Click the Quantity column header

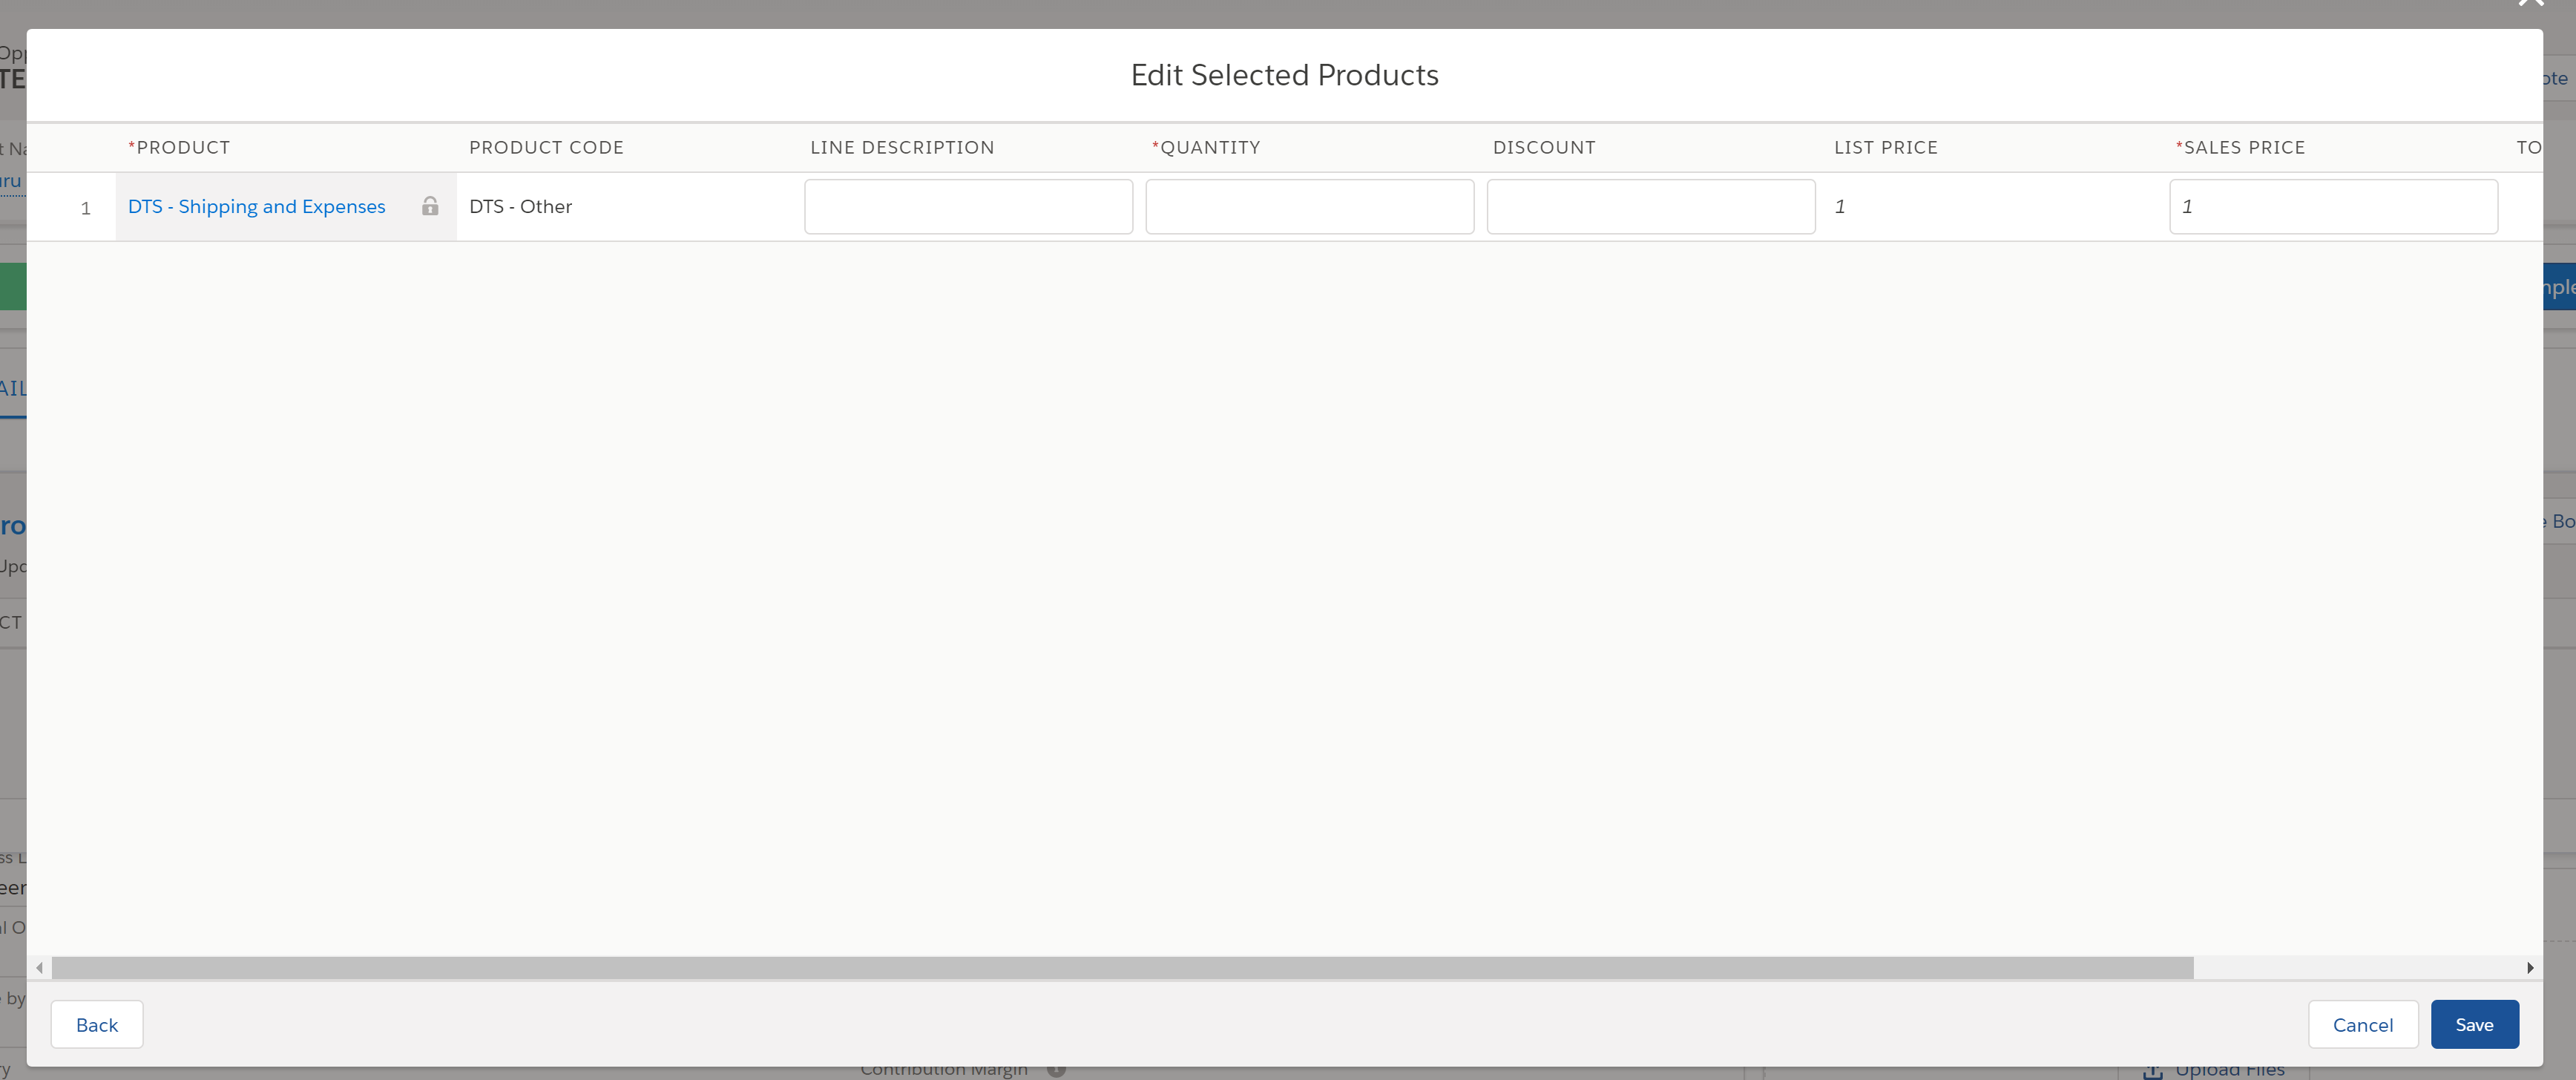(x=1209, y=148)
